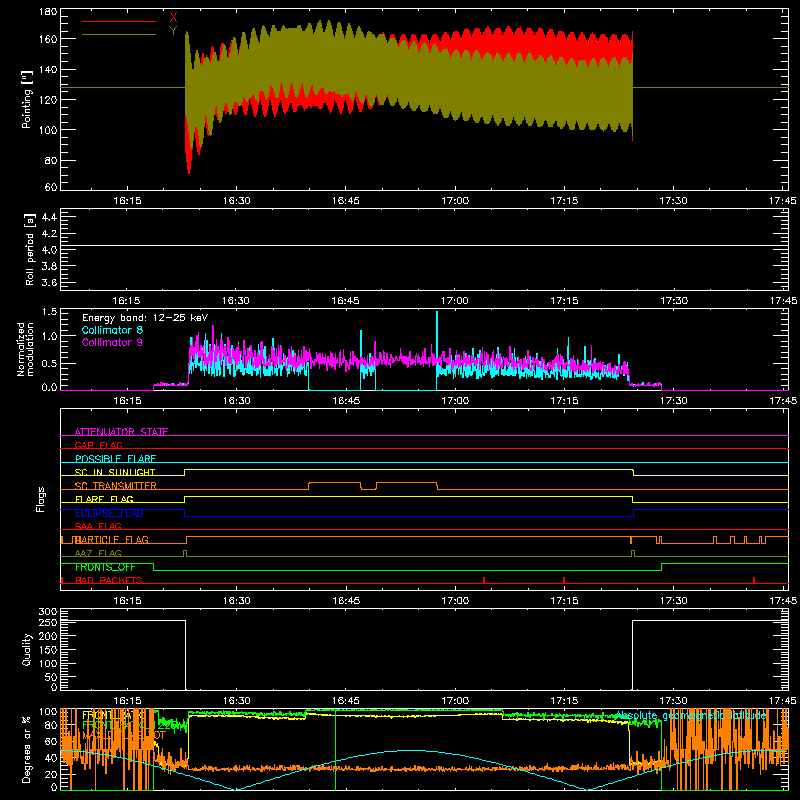Click the Pointing axis title
The height and width of the screenshot is (800, 800).
(27, 100)
